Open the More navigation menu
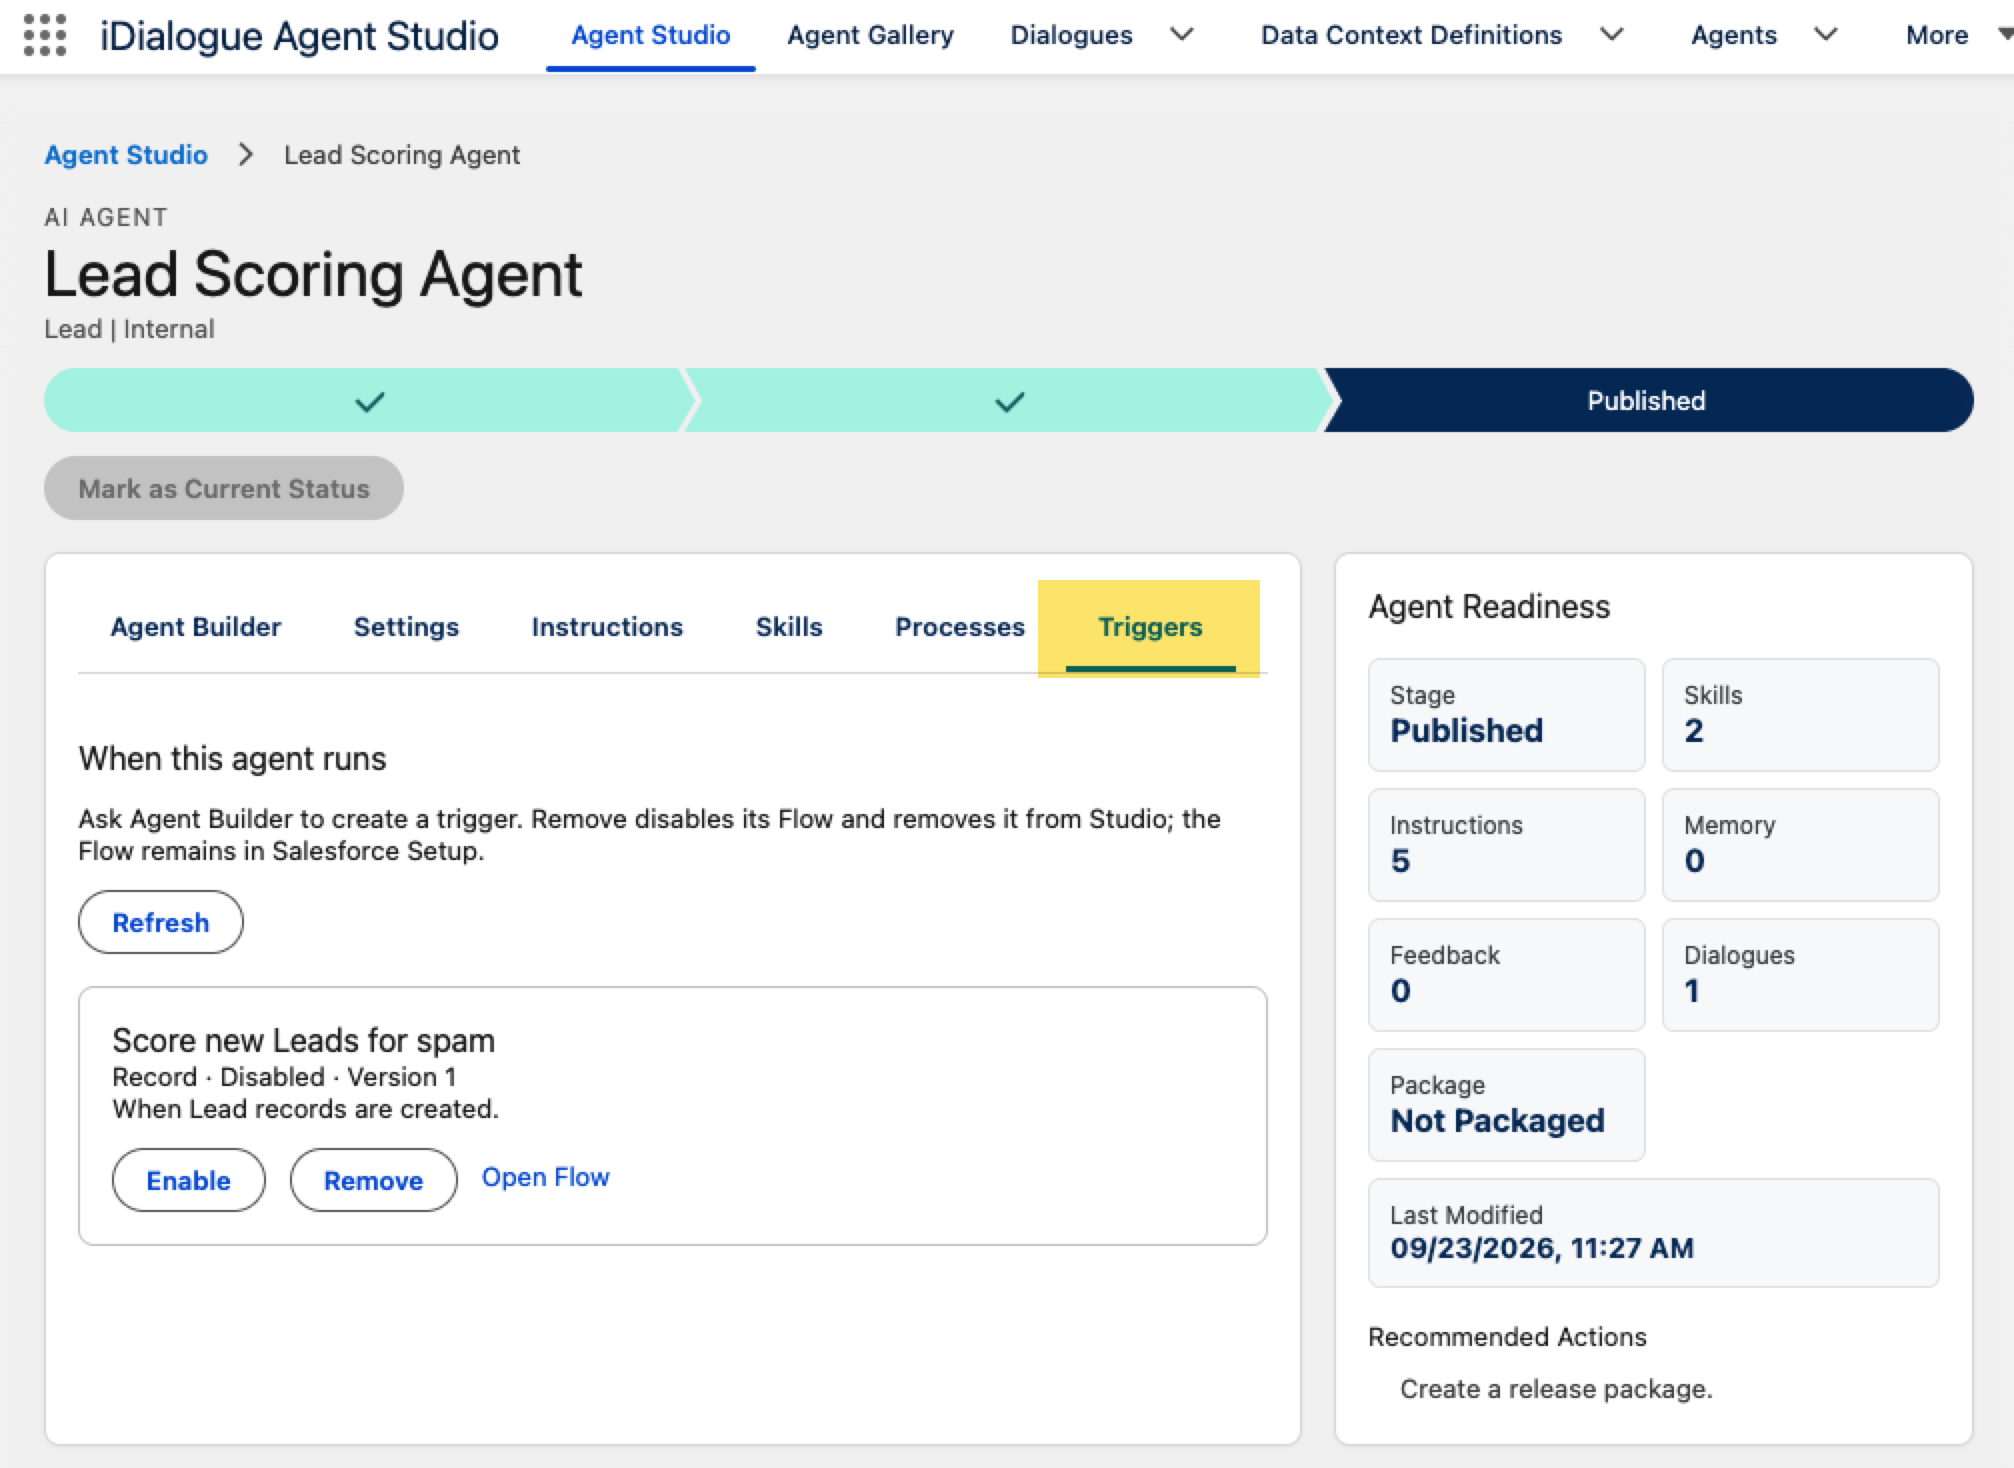The image size is (2014, 1468). [x=1957, y=35]
